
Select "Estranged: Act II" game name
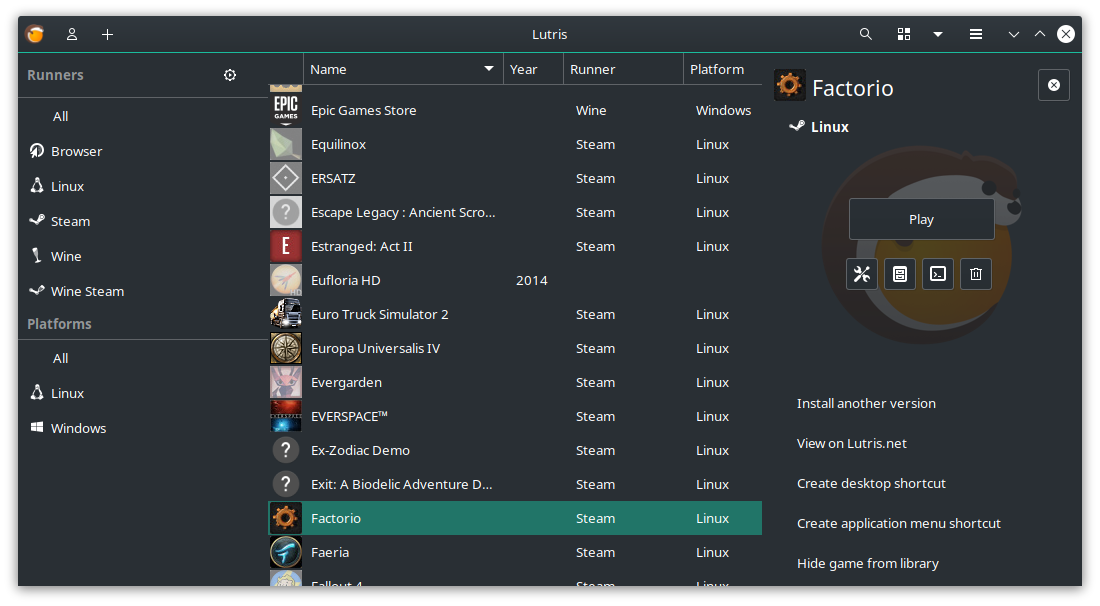click(x=361, y=247)
